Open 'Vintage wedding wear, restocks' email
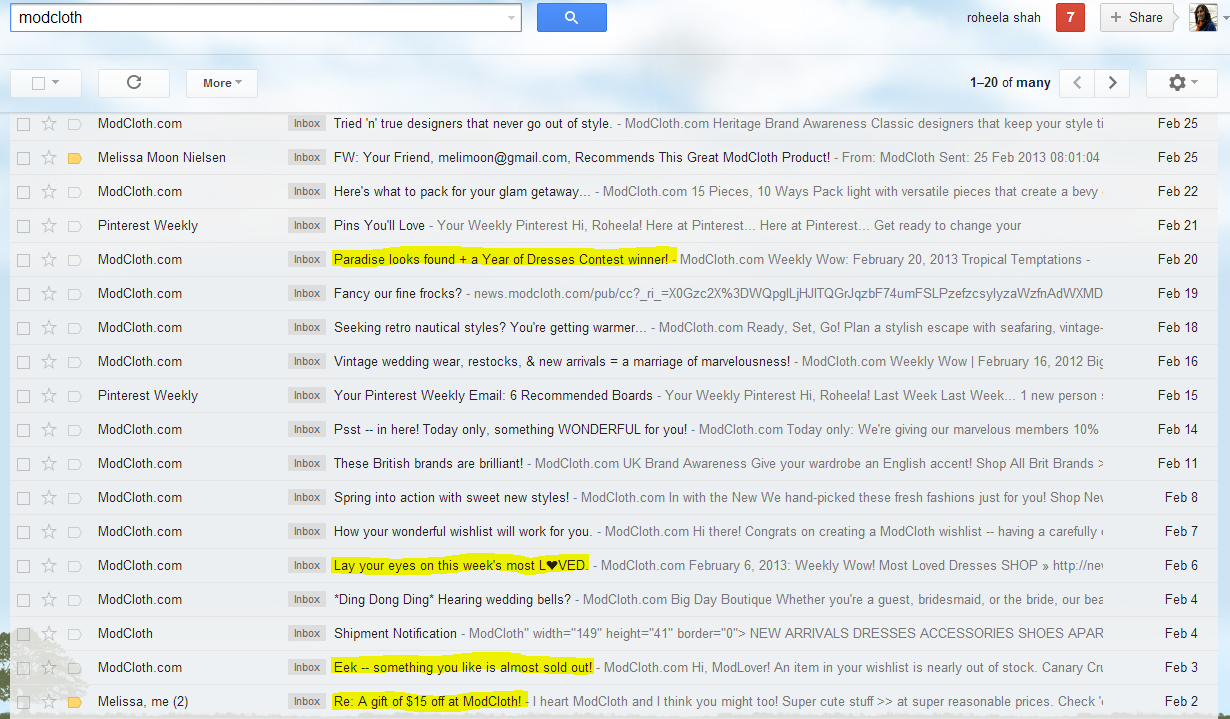The height and width of the screenshot is (719, 1230). tap(562, 361)
